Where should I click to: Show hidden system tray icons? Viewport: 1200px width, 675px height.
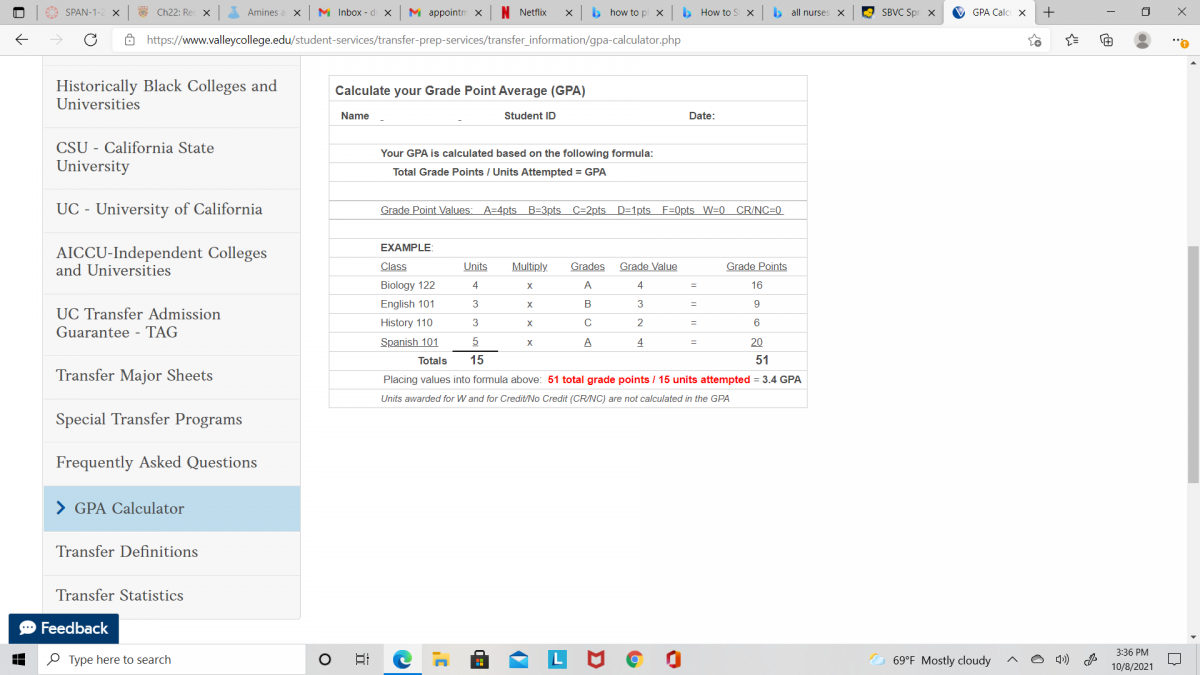coord(1012,659)
